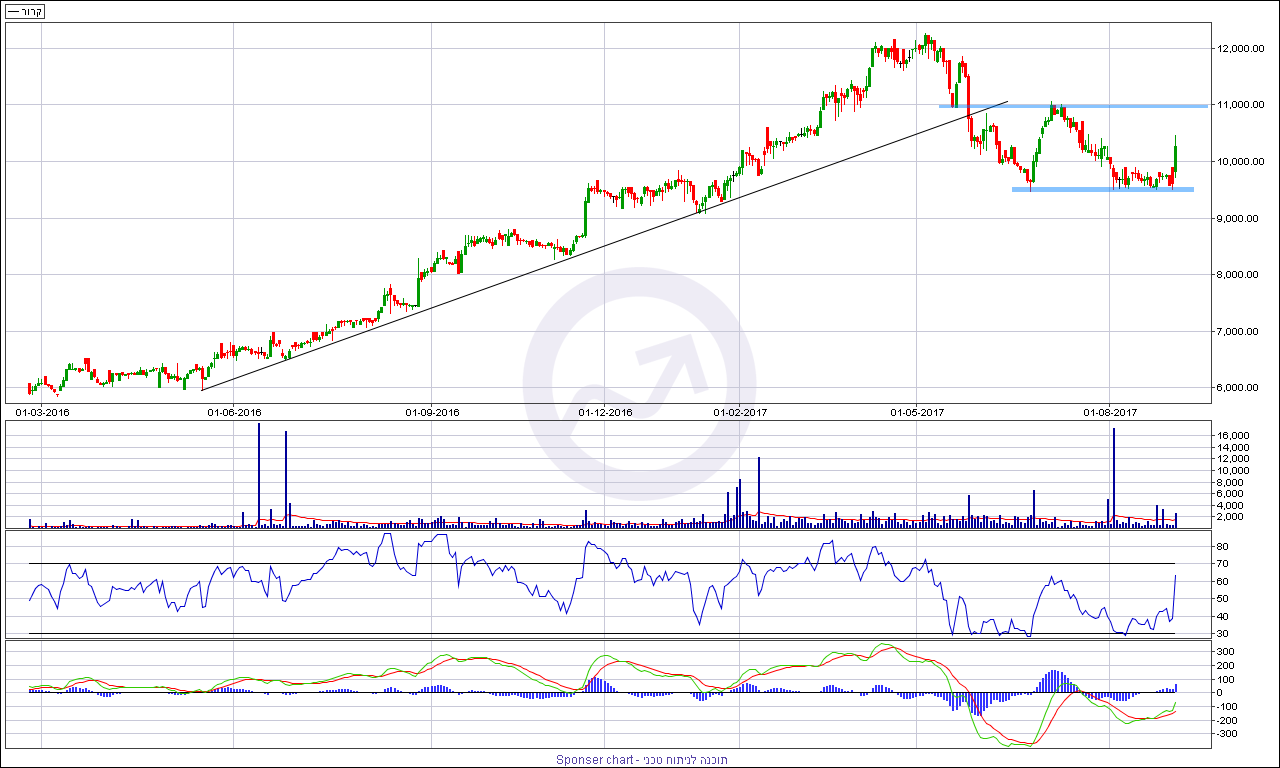Click the 80 label on the RSI axis
Screen dimensions: 1280x768
click(x=1222, y=547)
